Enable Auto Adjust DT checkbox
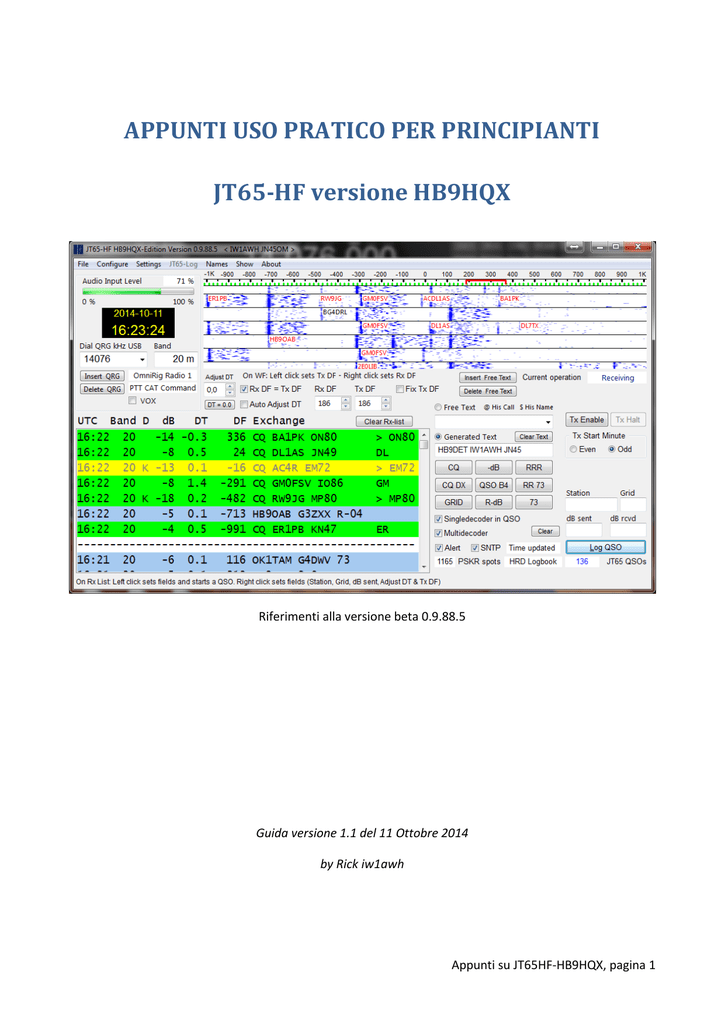 [x=244, y=404]
